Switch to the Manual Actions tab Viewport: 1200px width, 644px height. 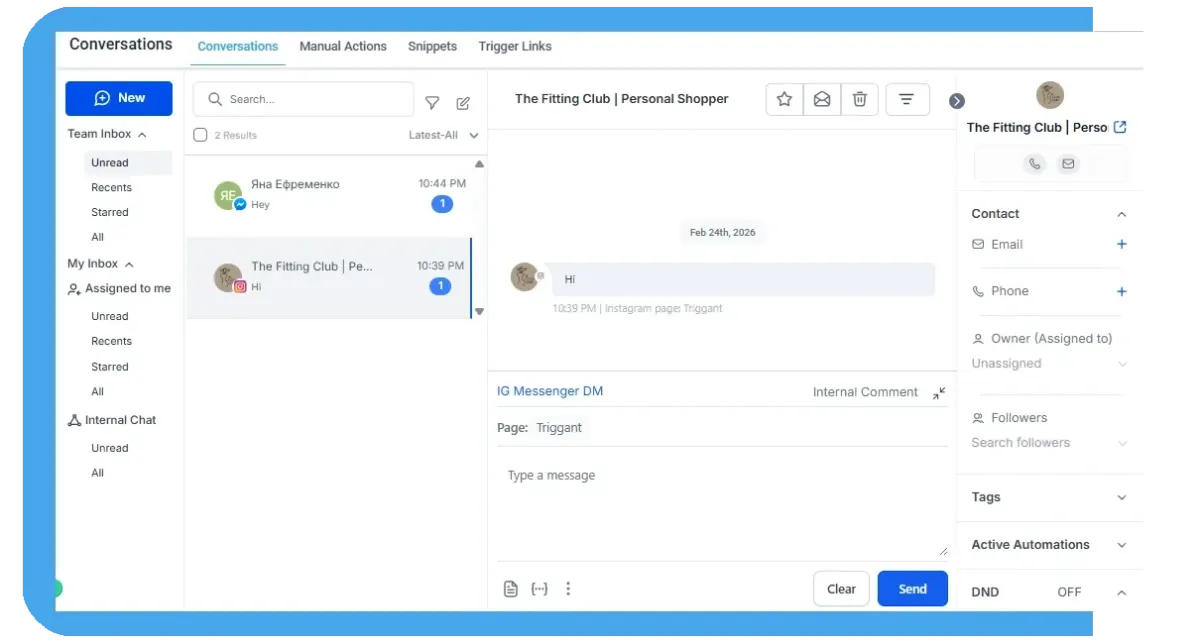[343, 46]
